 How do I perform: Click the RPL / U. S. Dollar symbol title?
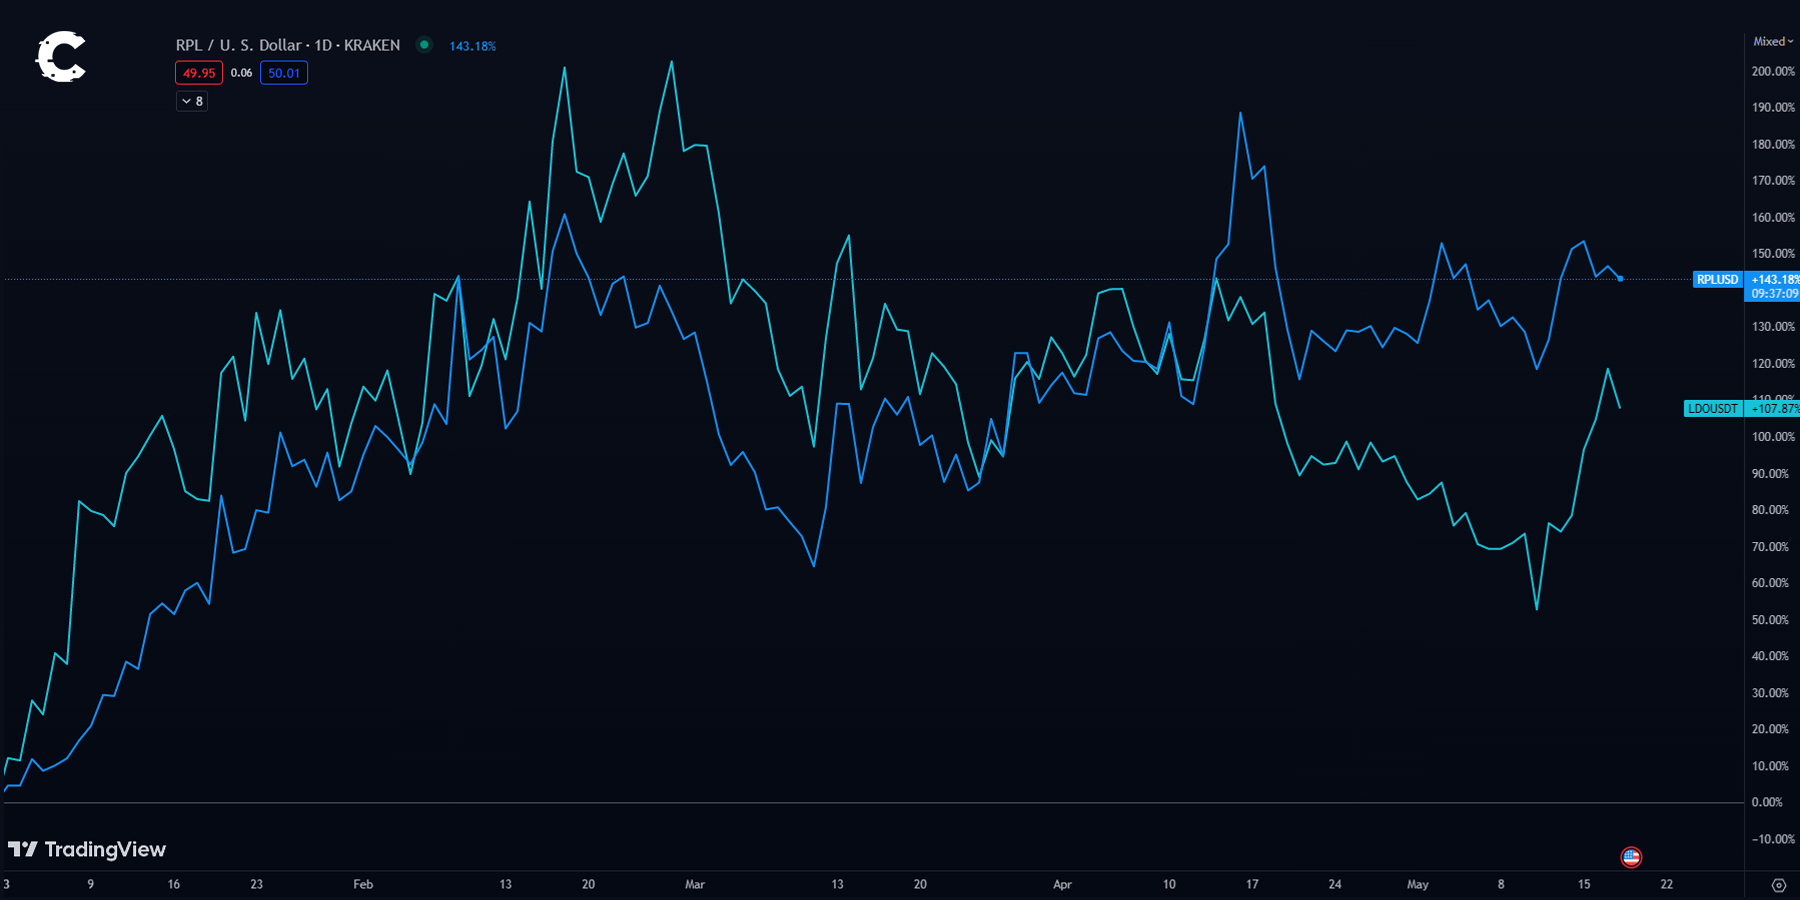288,45
